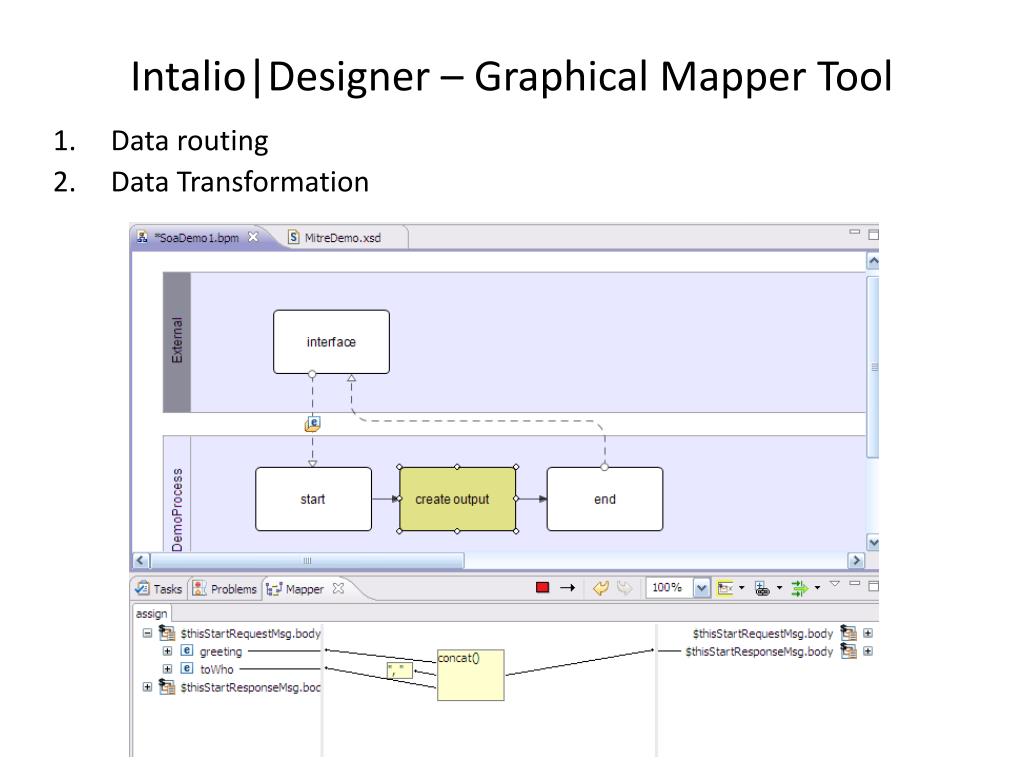Click the vertical scrollbar down arrow
Viewport: 1024px width, 768px height.
(873, 542)
